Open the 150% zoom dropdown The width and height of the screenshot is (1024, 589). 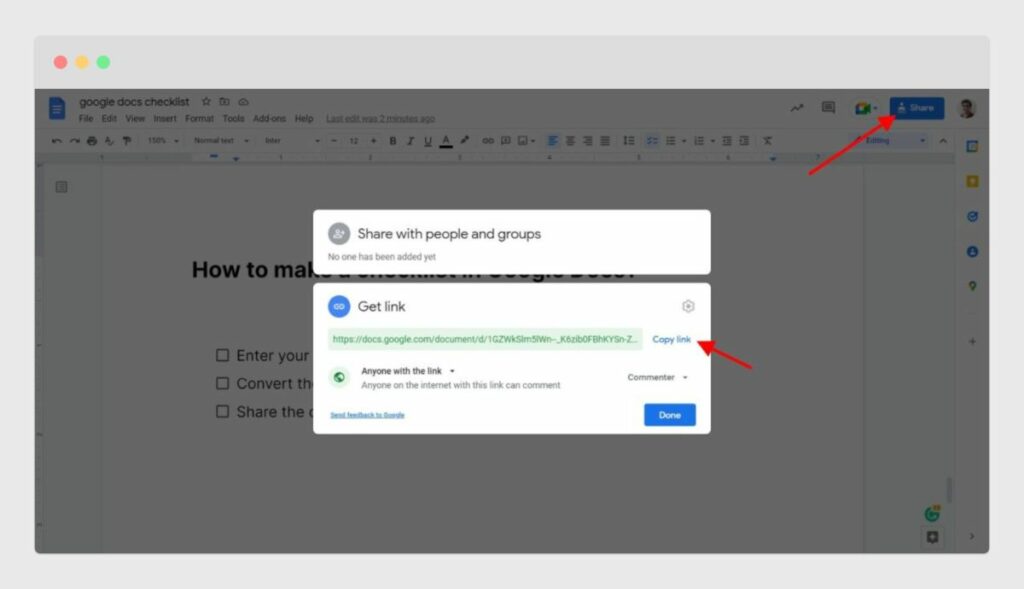click(163, 140)
